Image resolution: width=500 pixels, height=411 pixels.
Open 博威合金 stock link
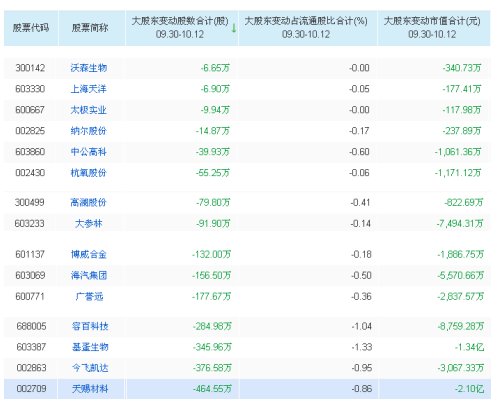click(x=89, y=255)
